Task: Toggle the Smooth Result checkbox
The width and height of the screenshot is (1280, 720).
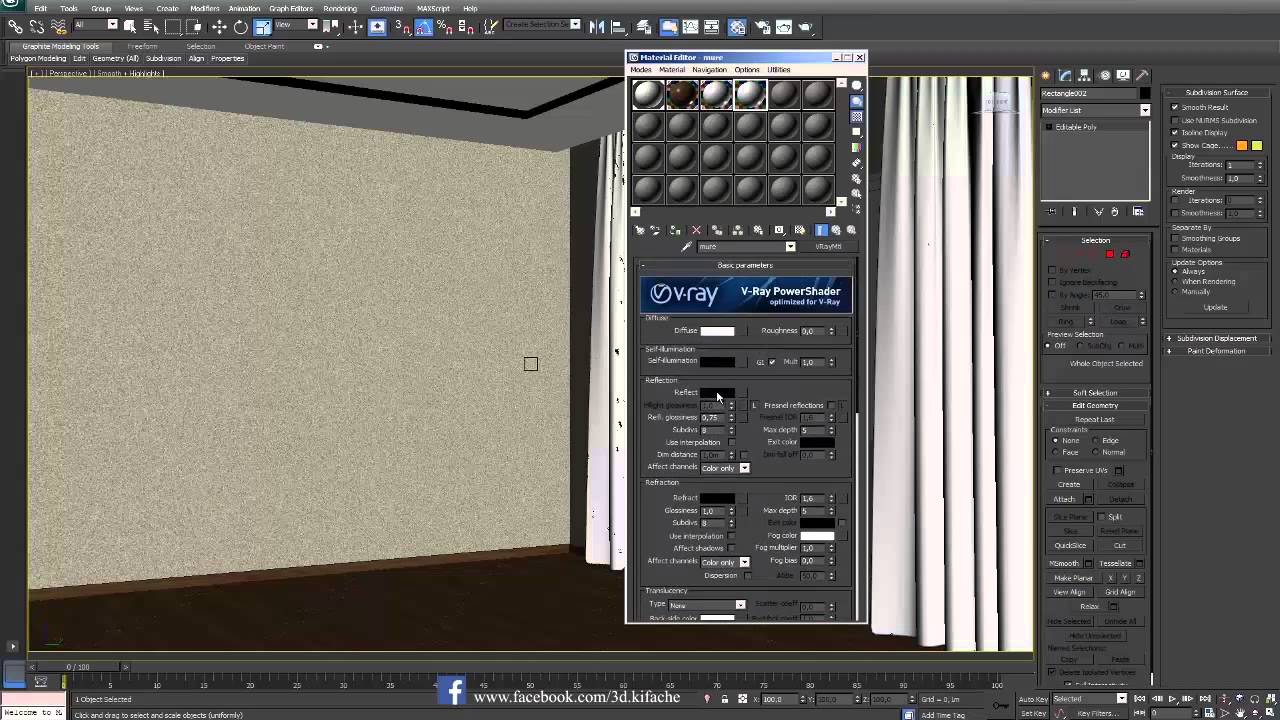Action: tap(1175, 107)
